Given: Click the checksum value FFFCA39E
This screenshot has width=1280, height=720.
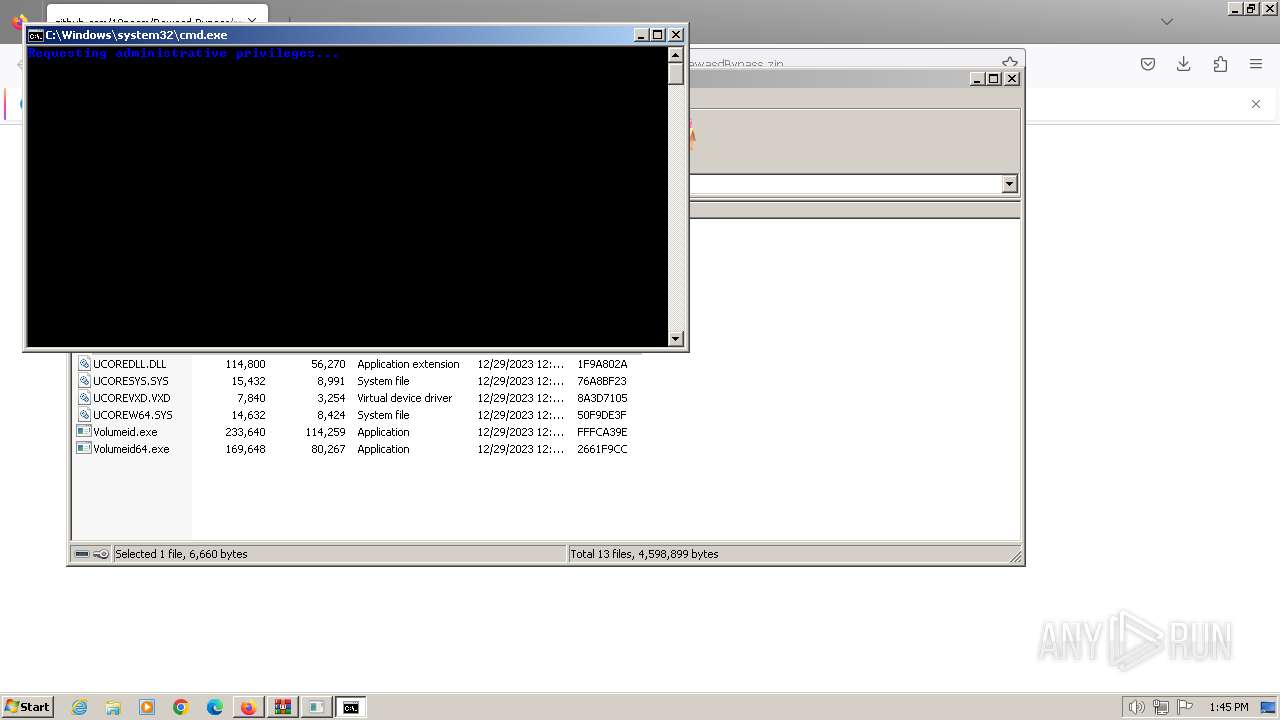Looking at the screenshot, I should (x=602, y=432).
